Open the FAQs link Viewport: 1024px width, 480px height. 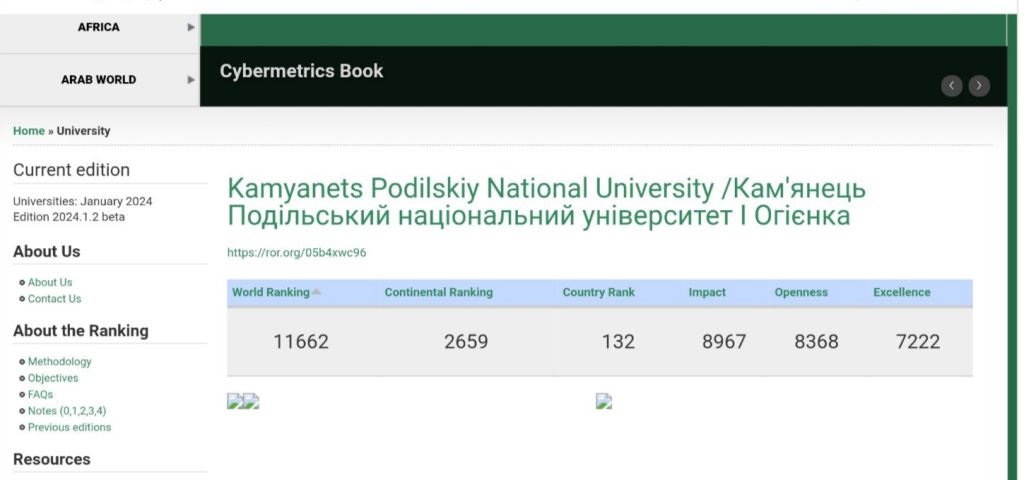[40, 394]
